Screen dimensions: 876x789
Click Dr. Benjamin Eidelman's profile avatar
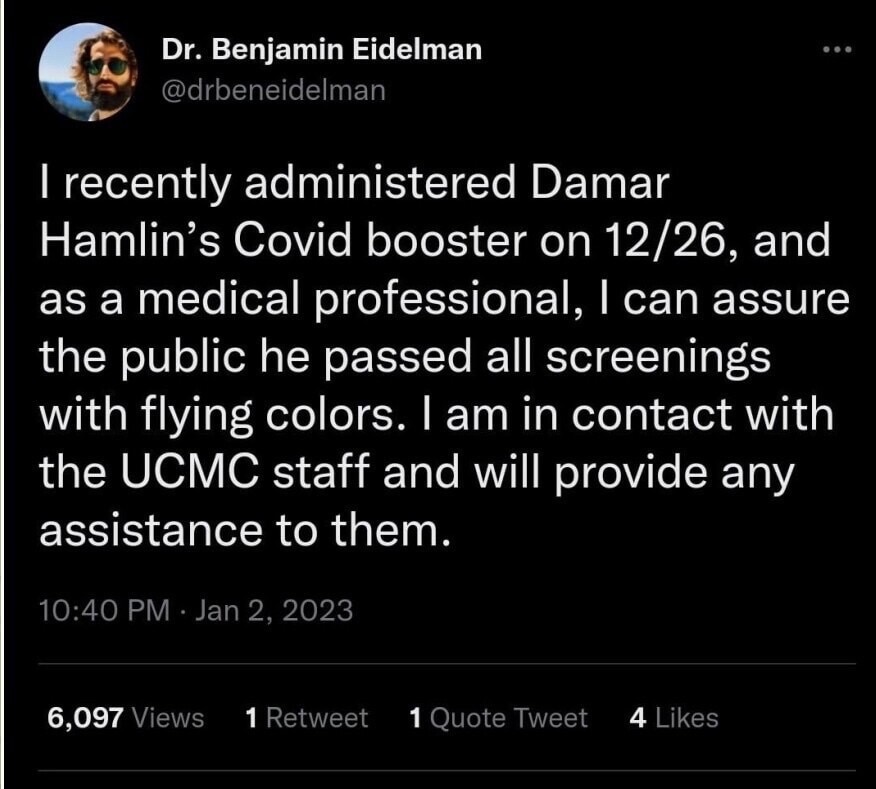click(88, 73)
